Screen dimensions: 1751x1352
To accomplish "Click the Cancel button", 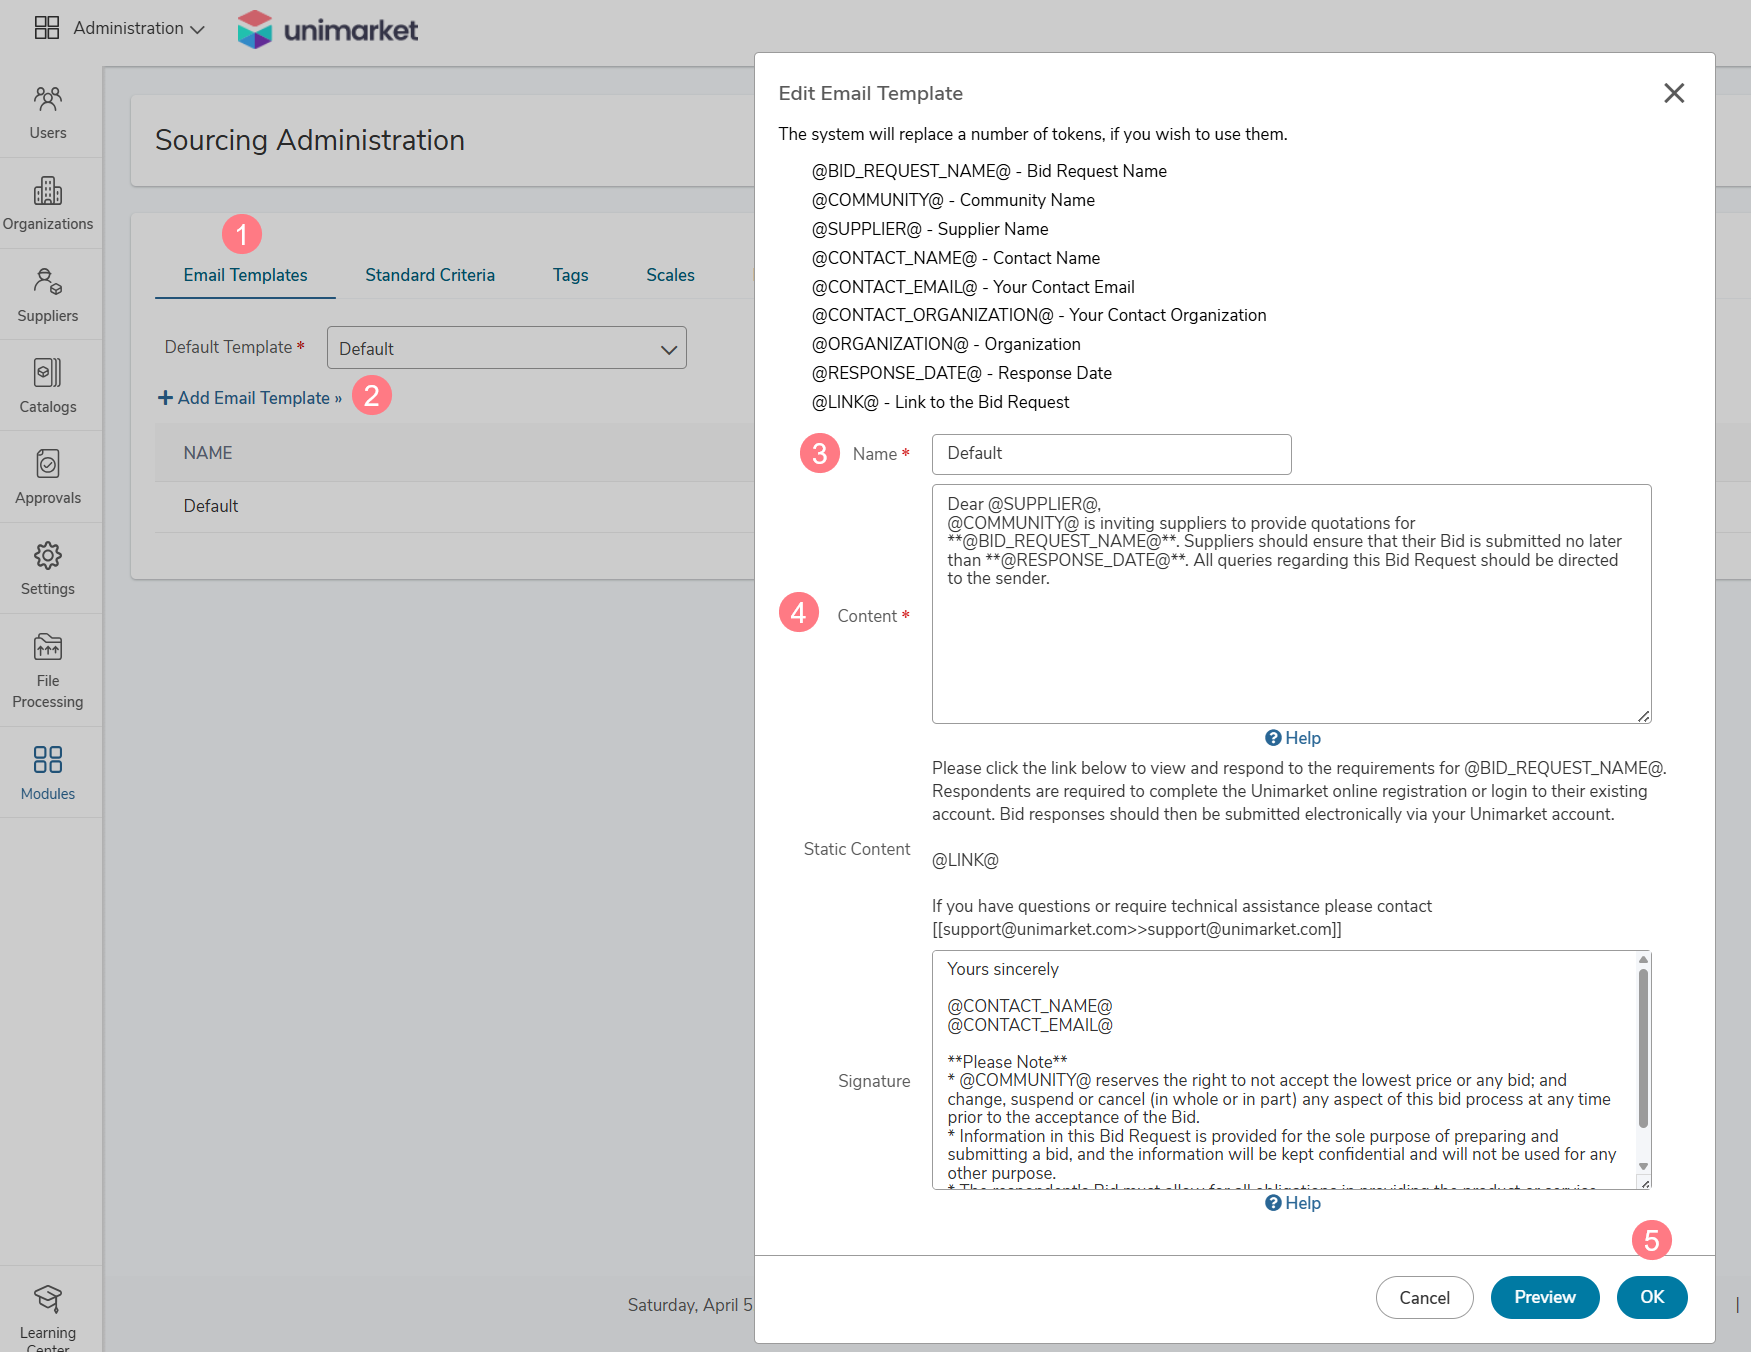I will [x=1424, y=1298].
